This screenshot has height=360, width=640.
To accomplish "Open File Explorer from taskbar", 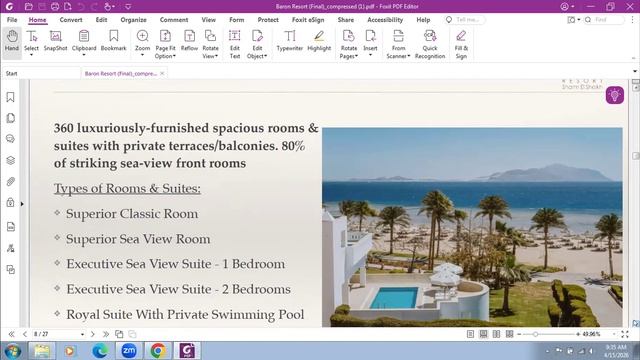I will [42, 351].
